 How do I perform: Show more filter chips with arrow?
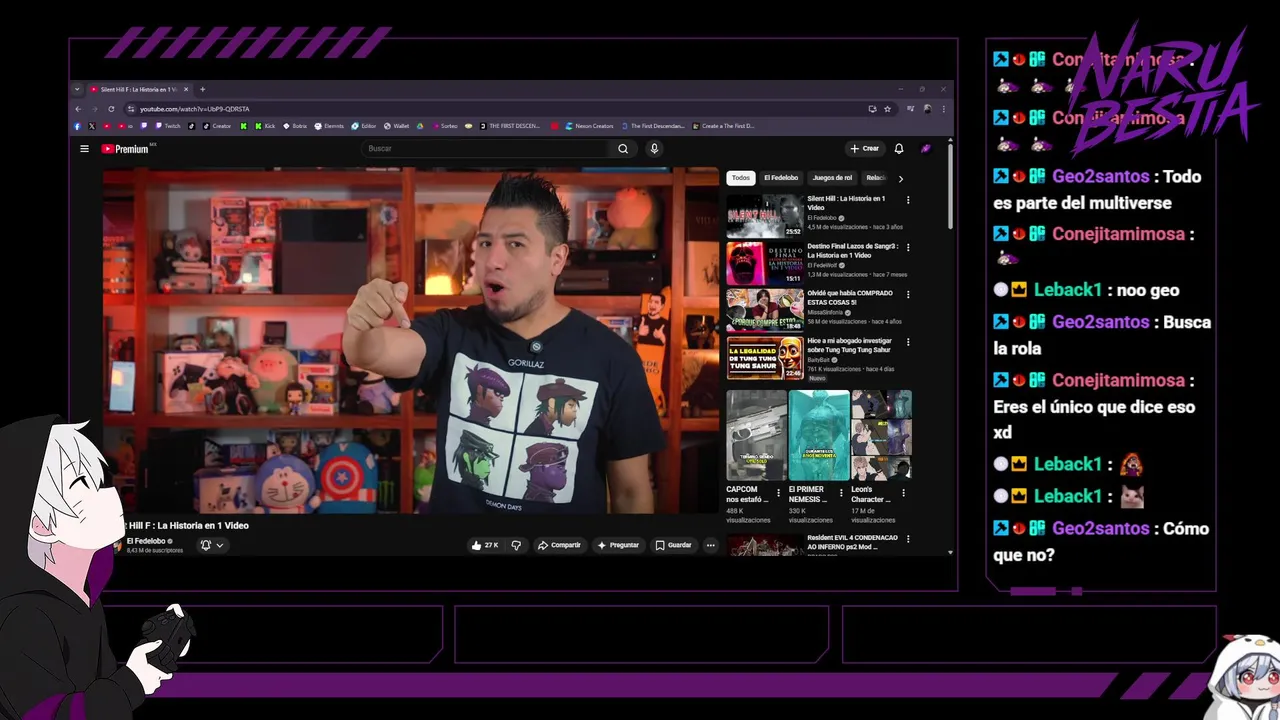coord(900,179)
